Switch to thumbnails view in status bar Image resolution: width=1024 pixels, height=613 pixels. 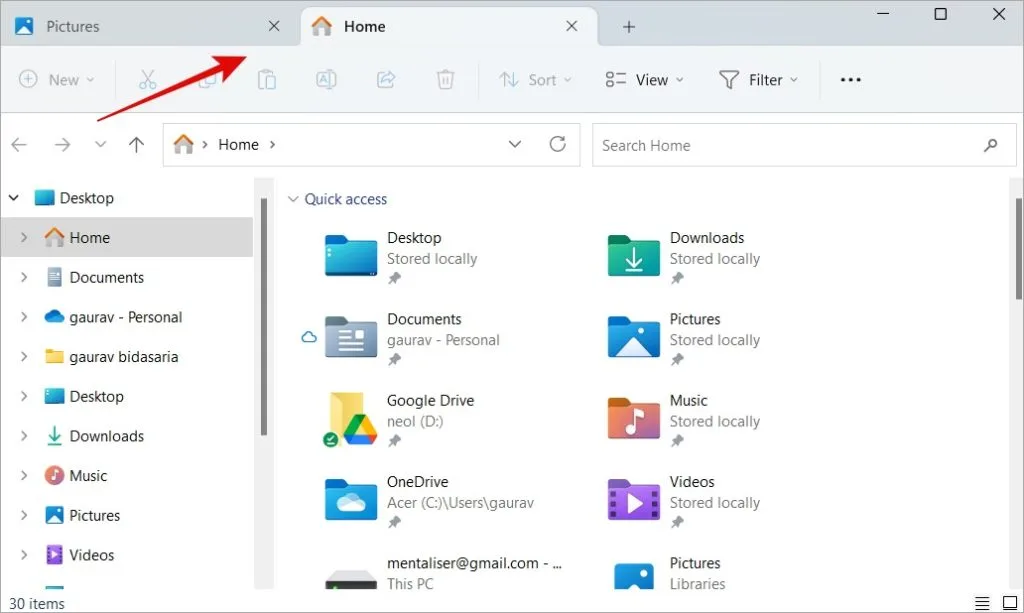point(1009,603)
